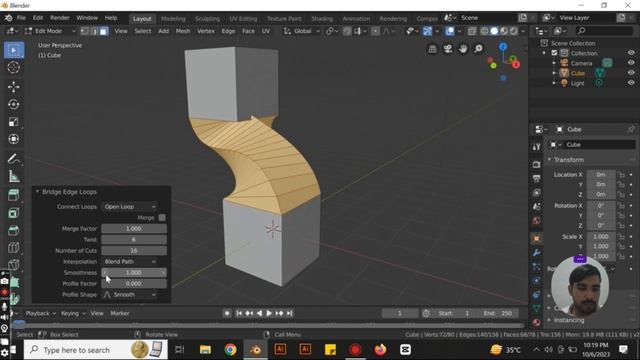
Task: Toggle Collection exclude checkbox in outliner
Action: click(554, 53)
